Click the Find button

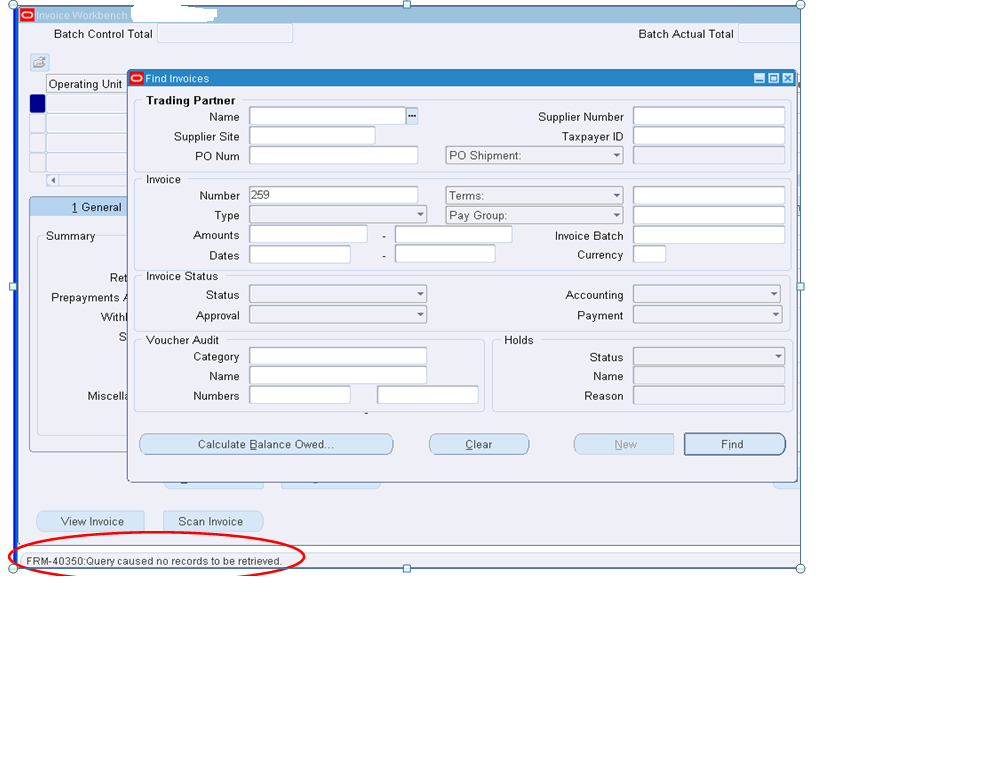[x=734, y=444]
